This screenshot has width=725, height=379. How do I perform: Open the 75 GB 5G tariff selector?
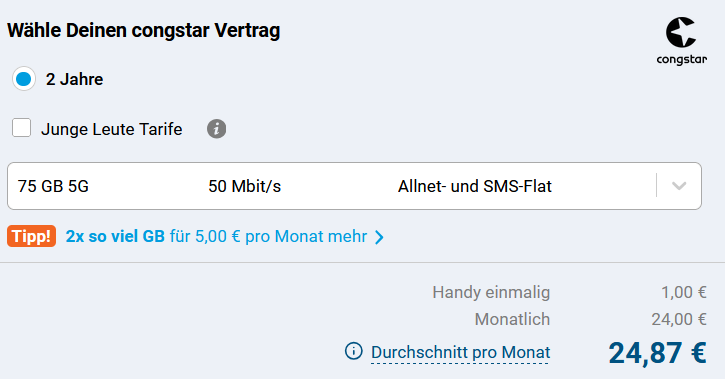354,186
